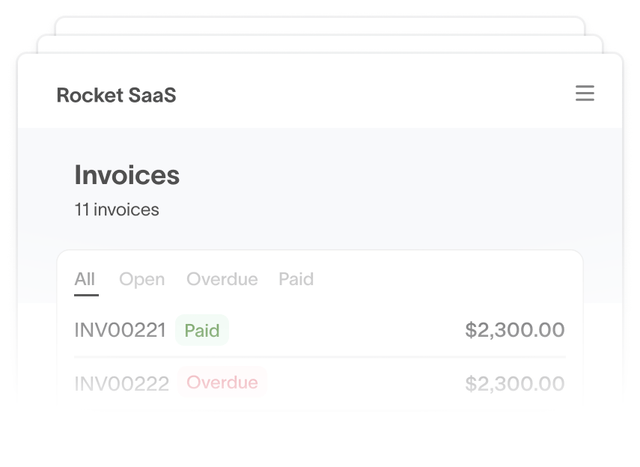The height and width of the screenshot is (467, 640).
Task: Select the All invoices tab
Action: click(85, 279)
